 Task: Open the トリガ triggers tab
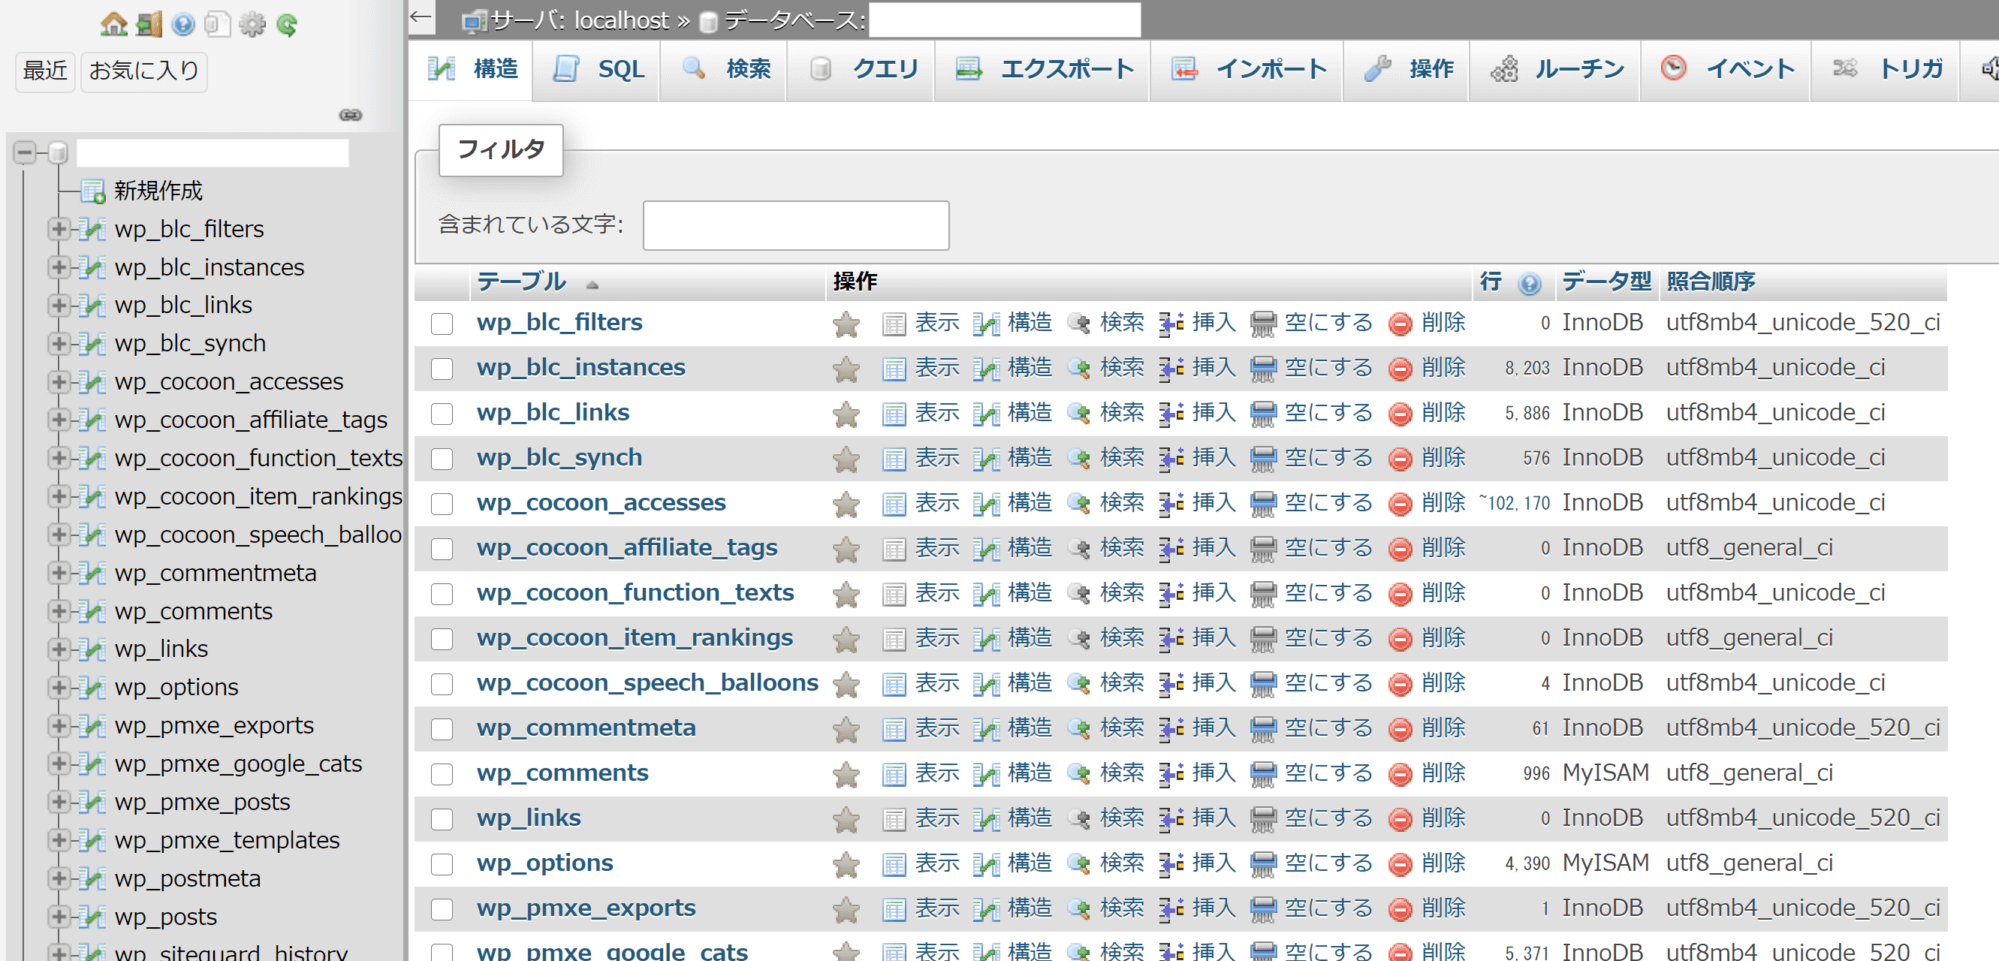click(x=1886, y=69)
